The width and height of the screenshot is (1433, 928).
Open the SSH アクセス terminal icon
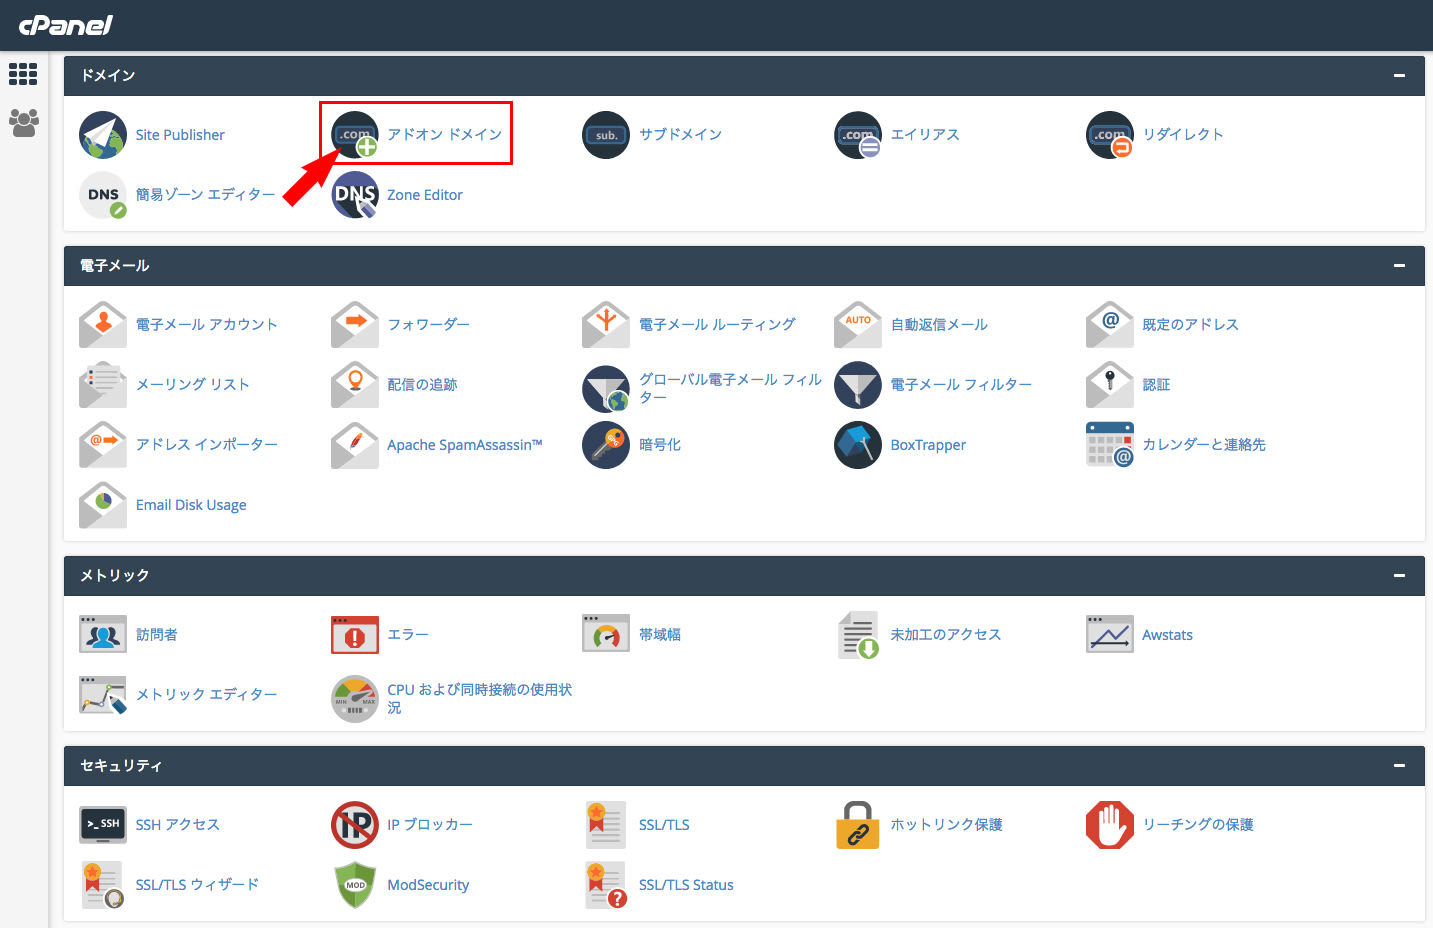click(103, 825)
